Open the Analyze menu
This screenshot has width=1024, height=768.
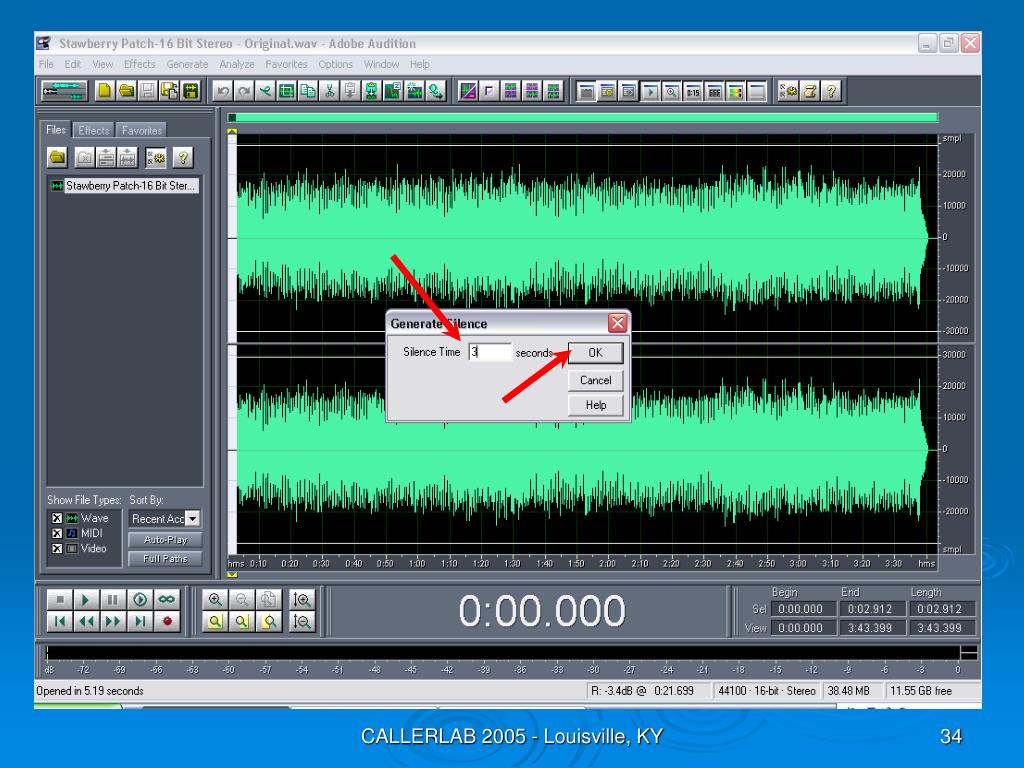(236, 64)
